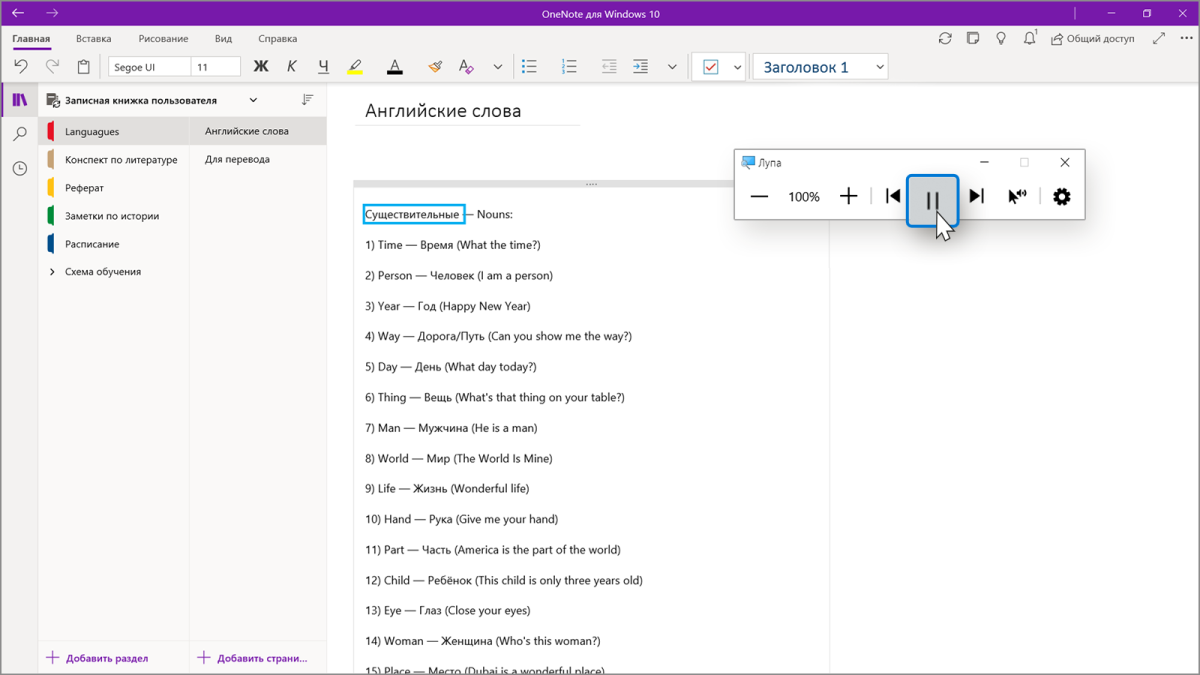Viewport: 1200px width, 675px height.
Task: Click the sync icon in the top bar
Action: tap(945, 37)
